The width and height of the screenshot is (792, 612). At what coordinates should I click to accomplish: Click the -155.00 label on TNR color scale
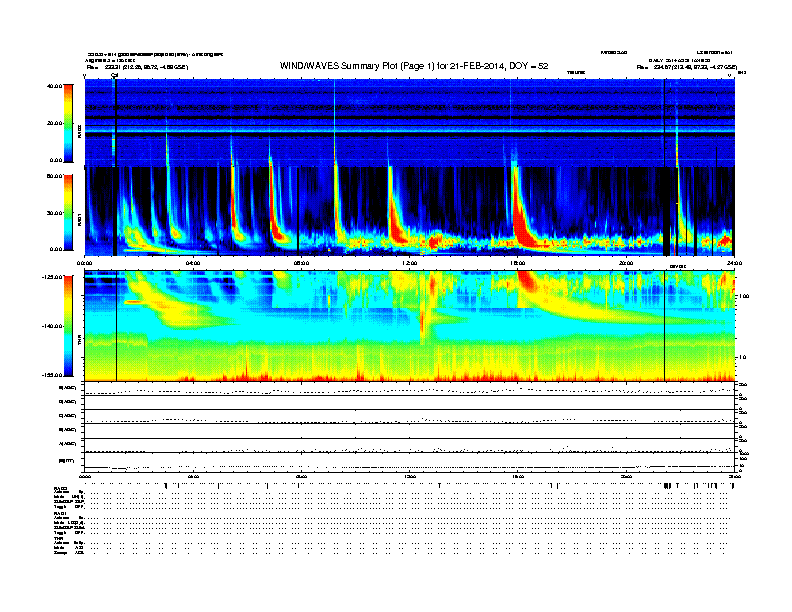coord(53,375)
